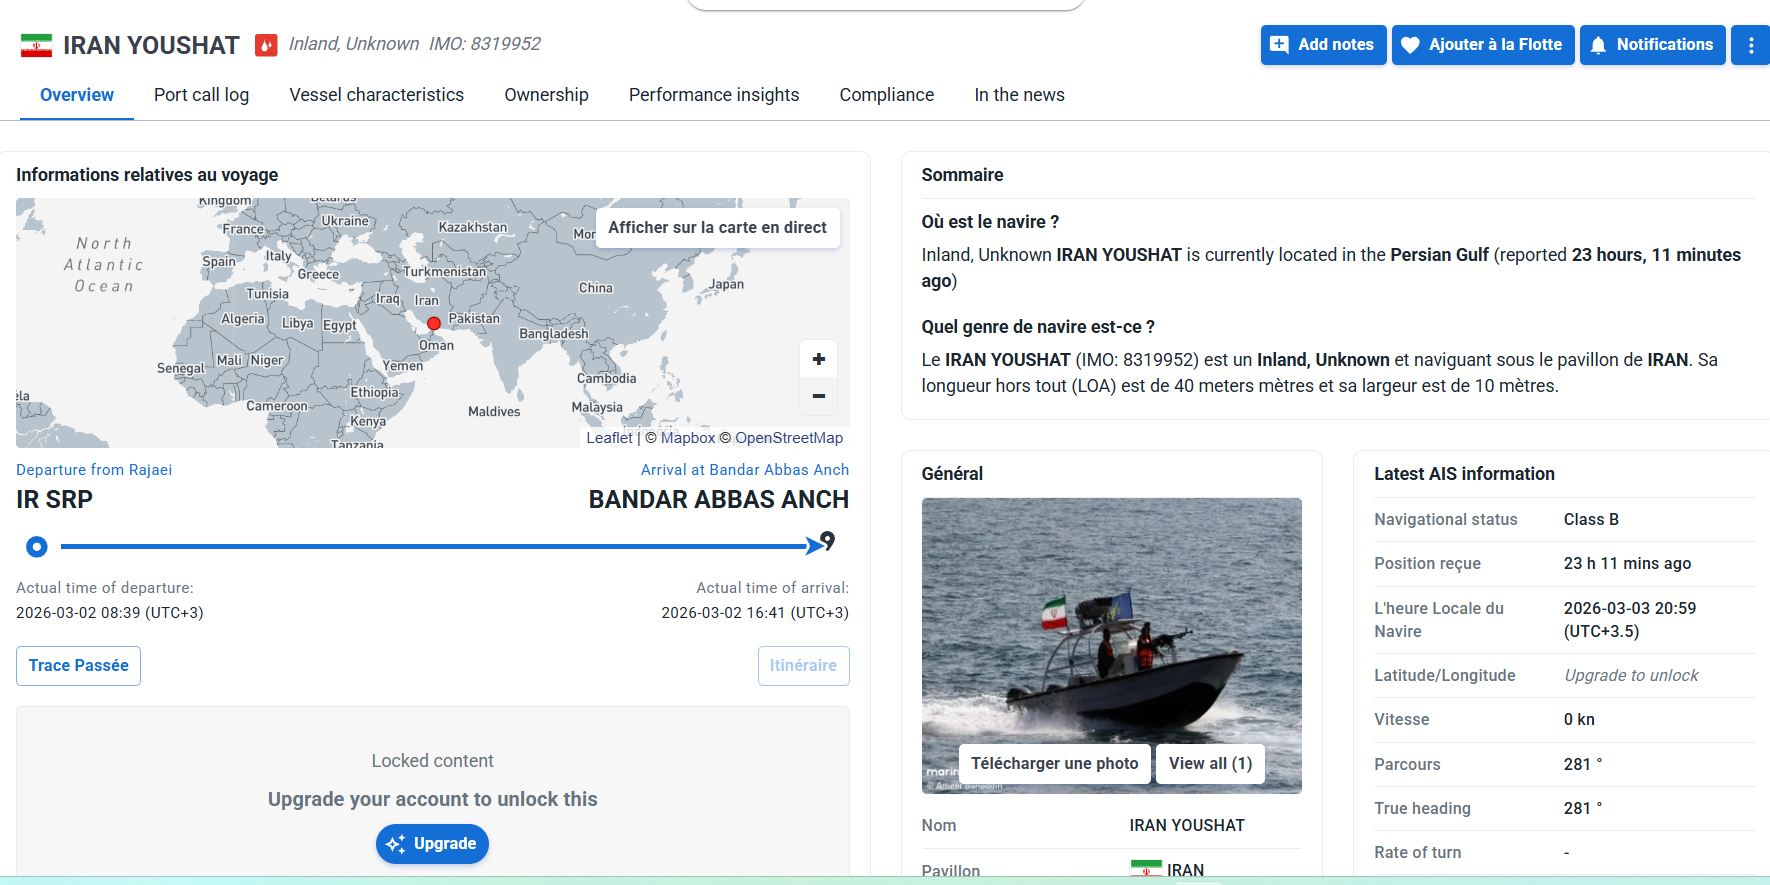The height and width of the screenshot is (885, 1770).
Task: Add notes for this vessel
Action: click(x=1323, y=45)
